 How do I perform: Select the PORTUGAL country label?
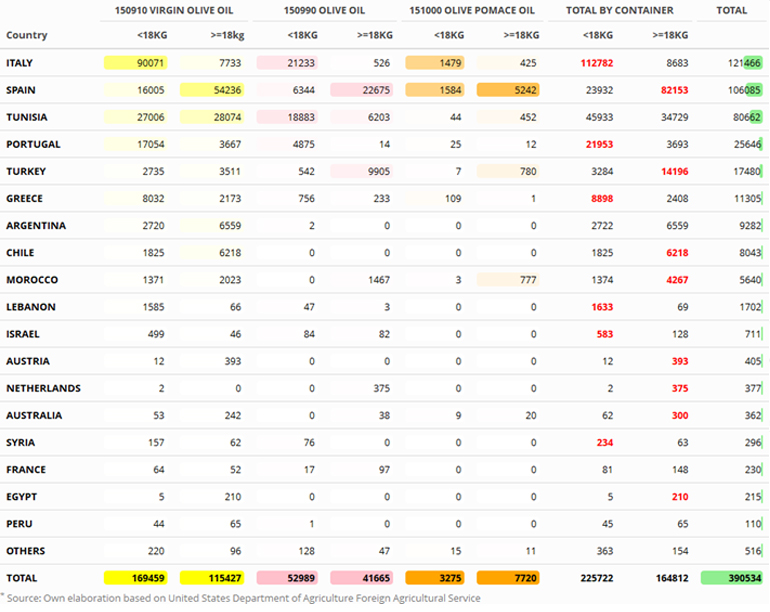33,144
